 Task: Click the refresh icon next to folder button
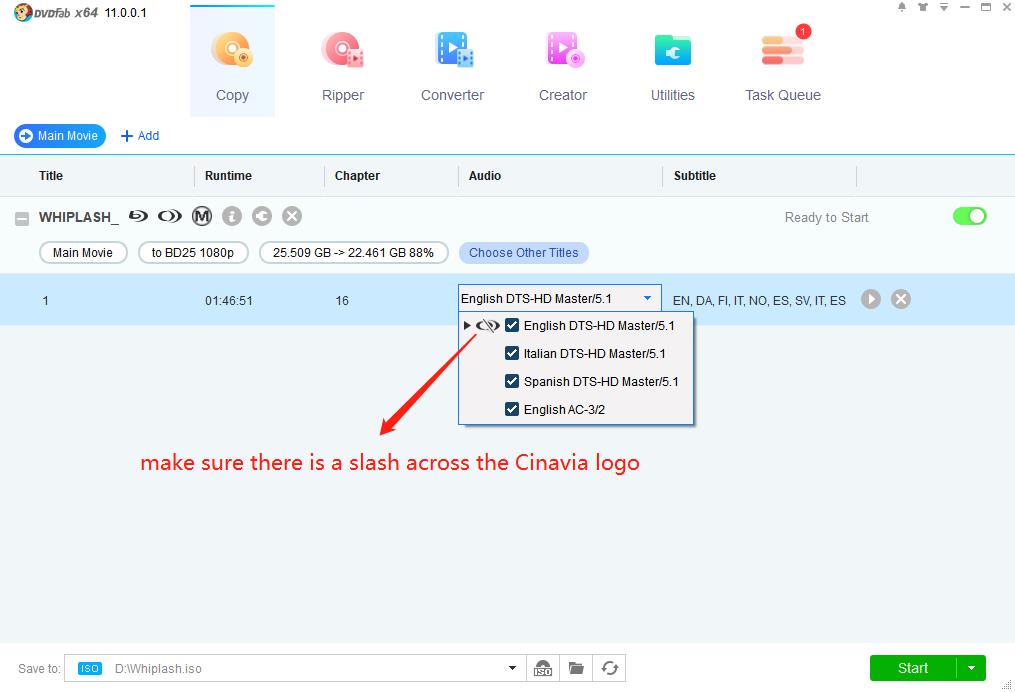pos(609,668)
